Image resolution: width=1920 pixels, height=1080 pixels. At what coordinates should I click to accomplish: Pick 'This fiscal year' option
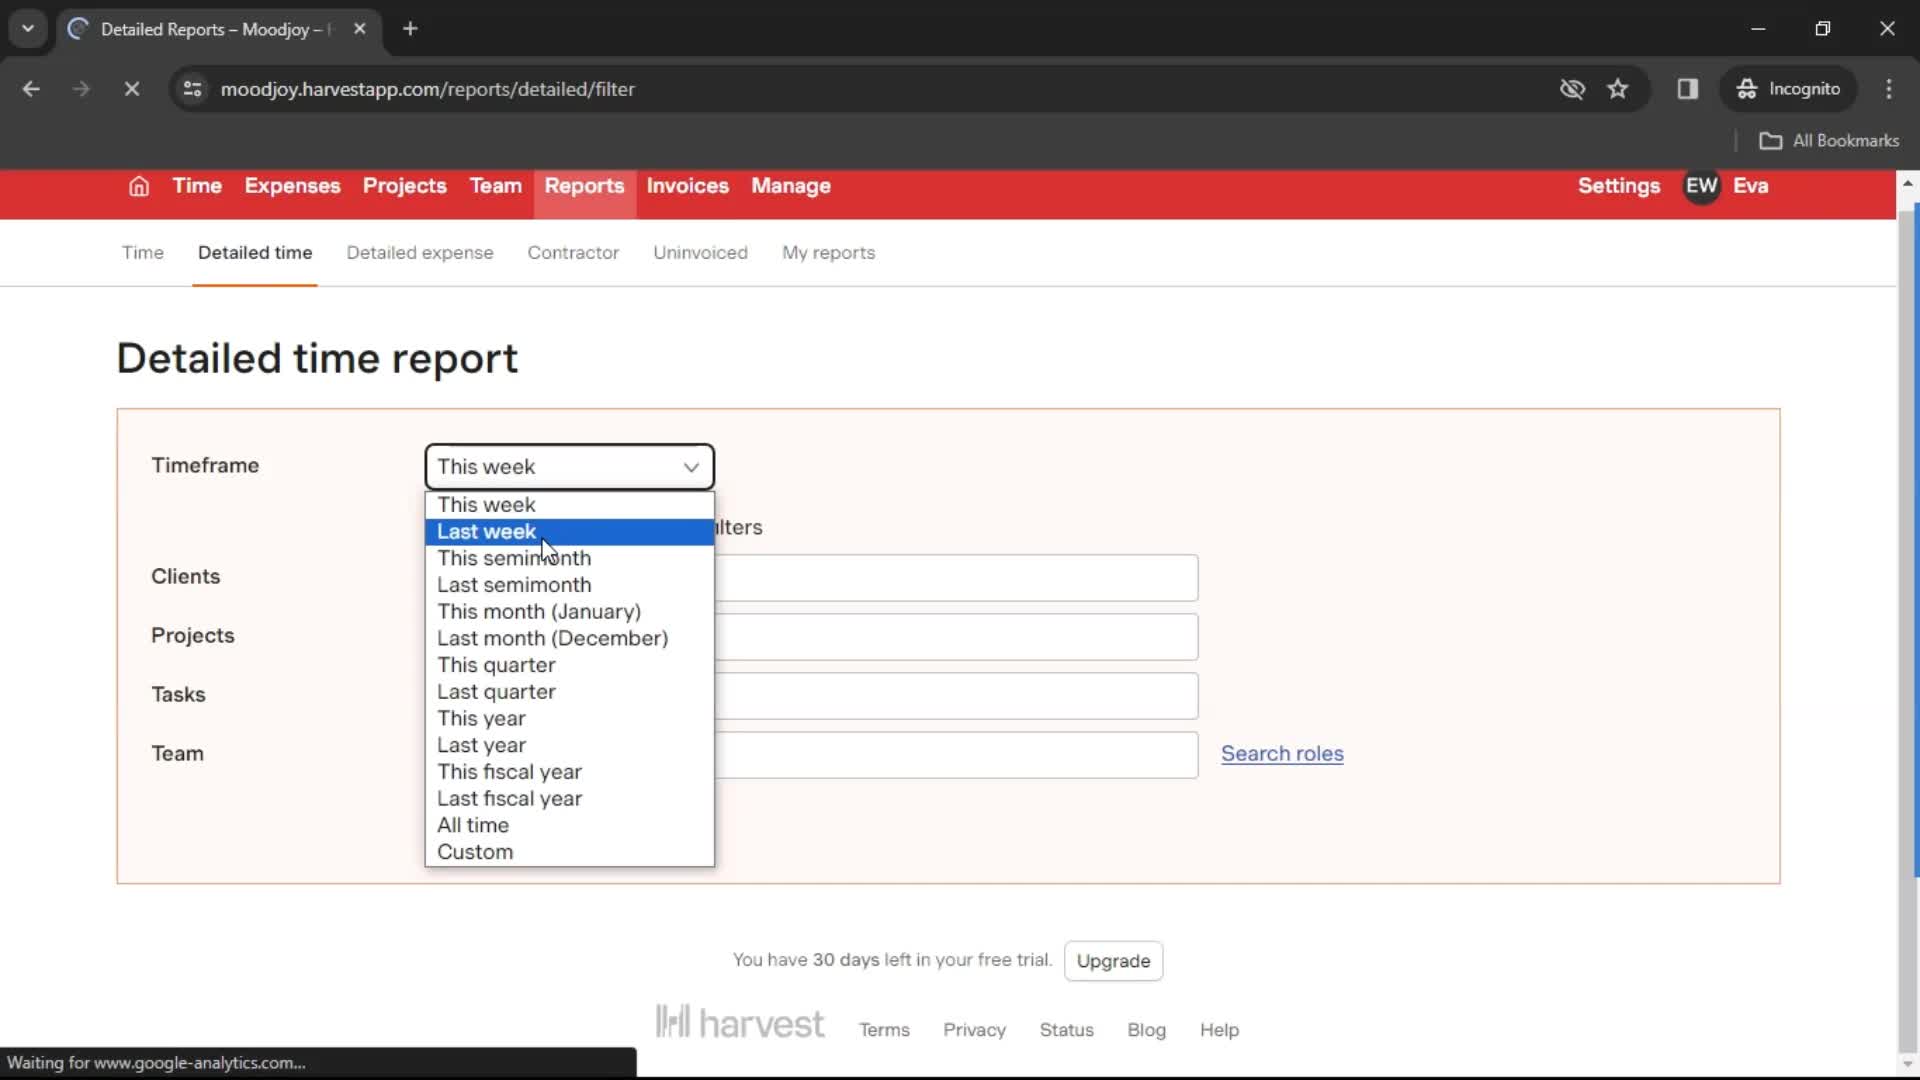click(x=569, y=772)
